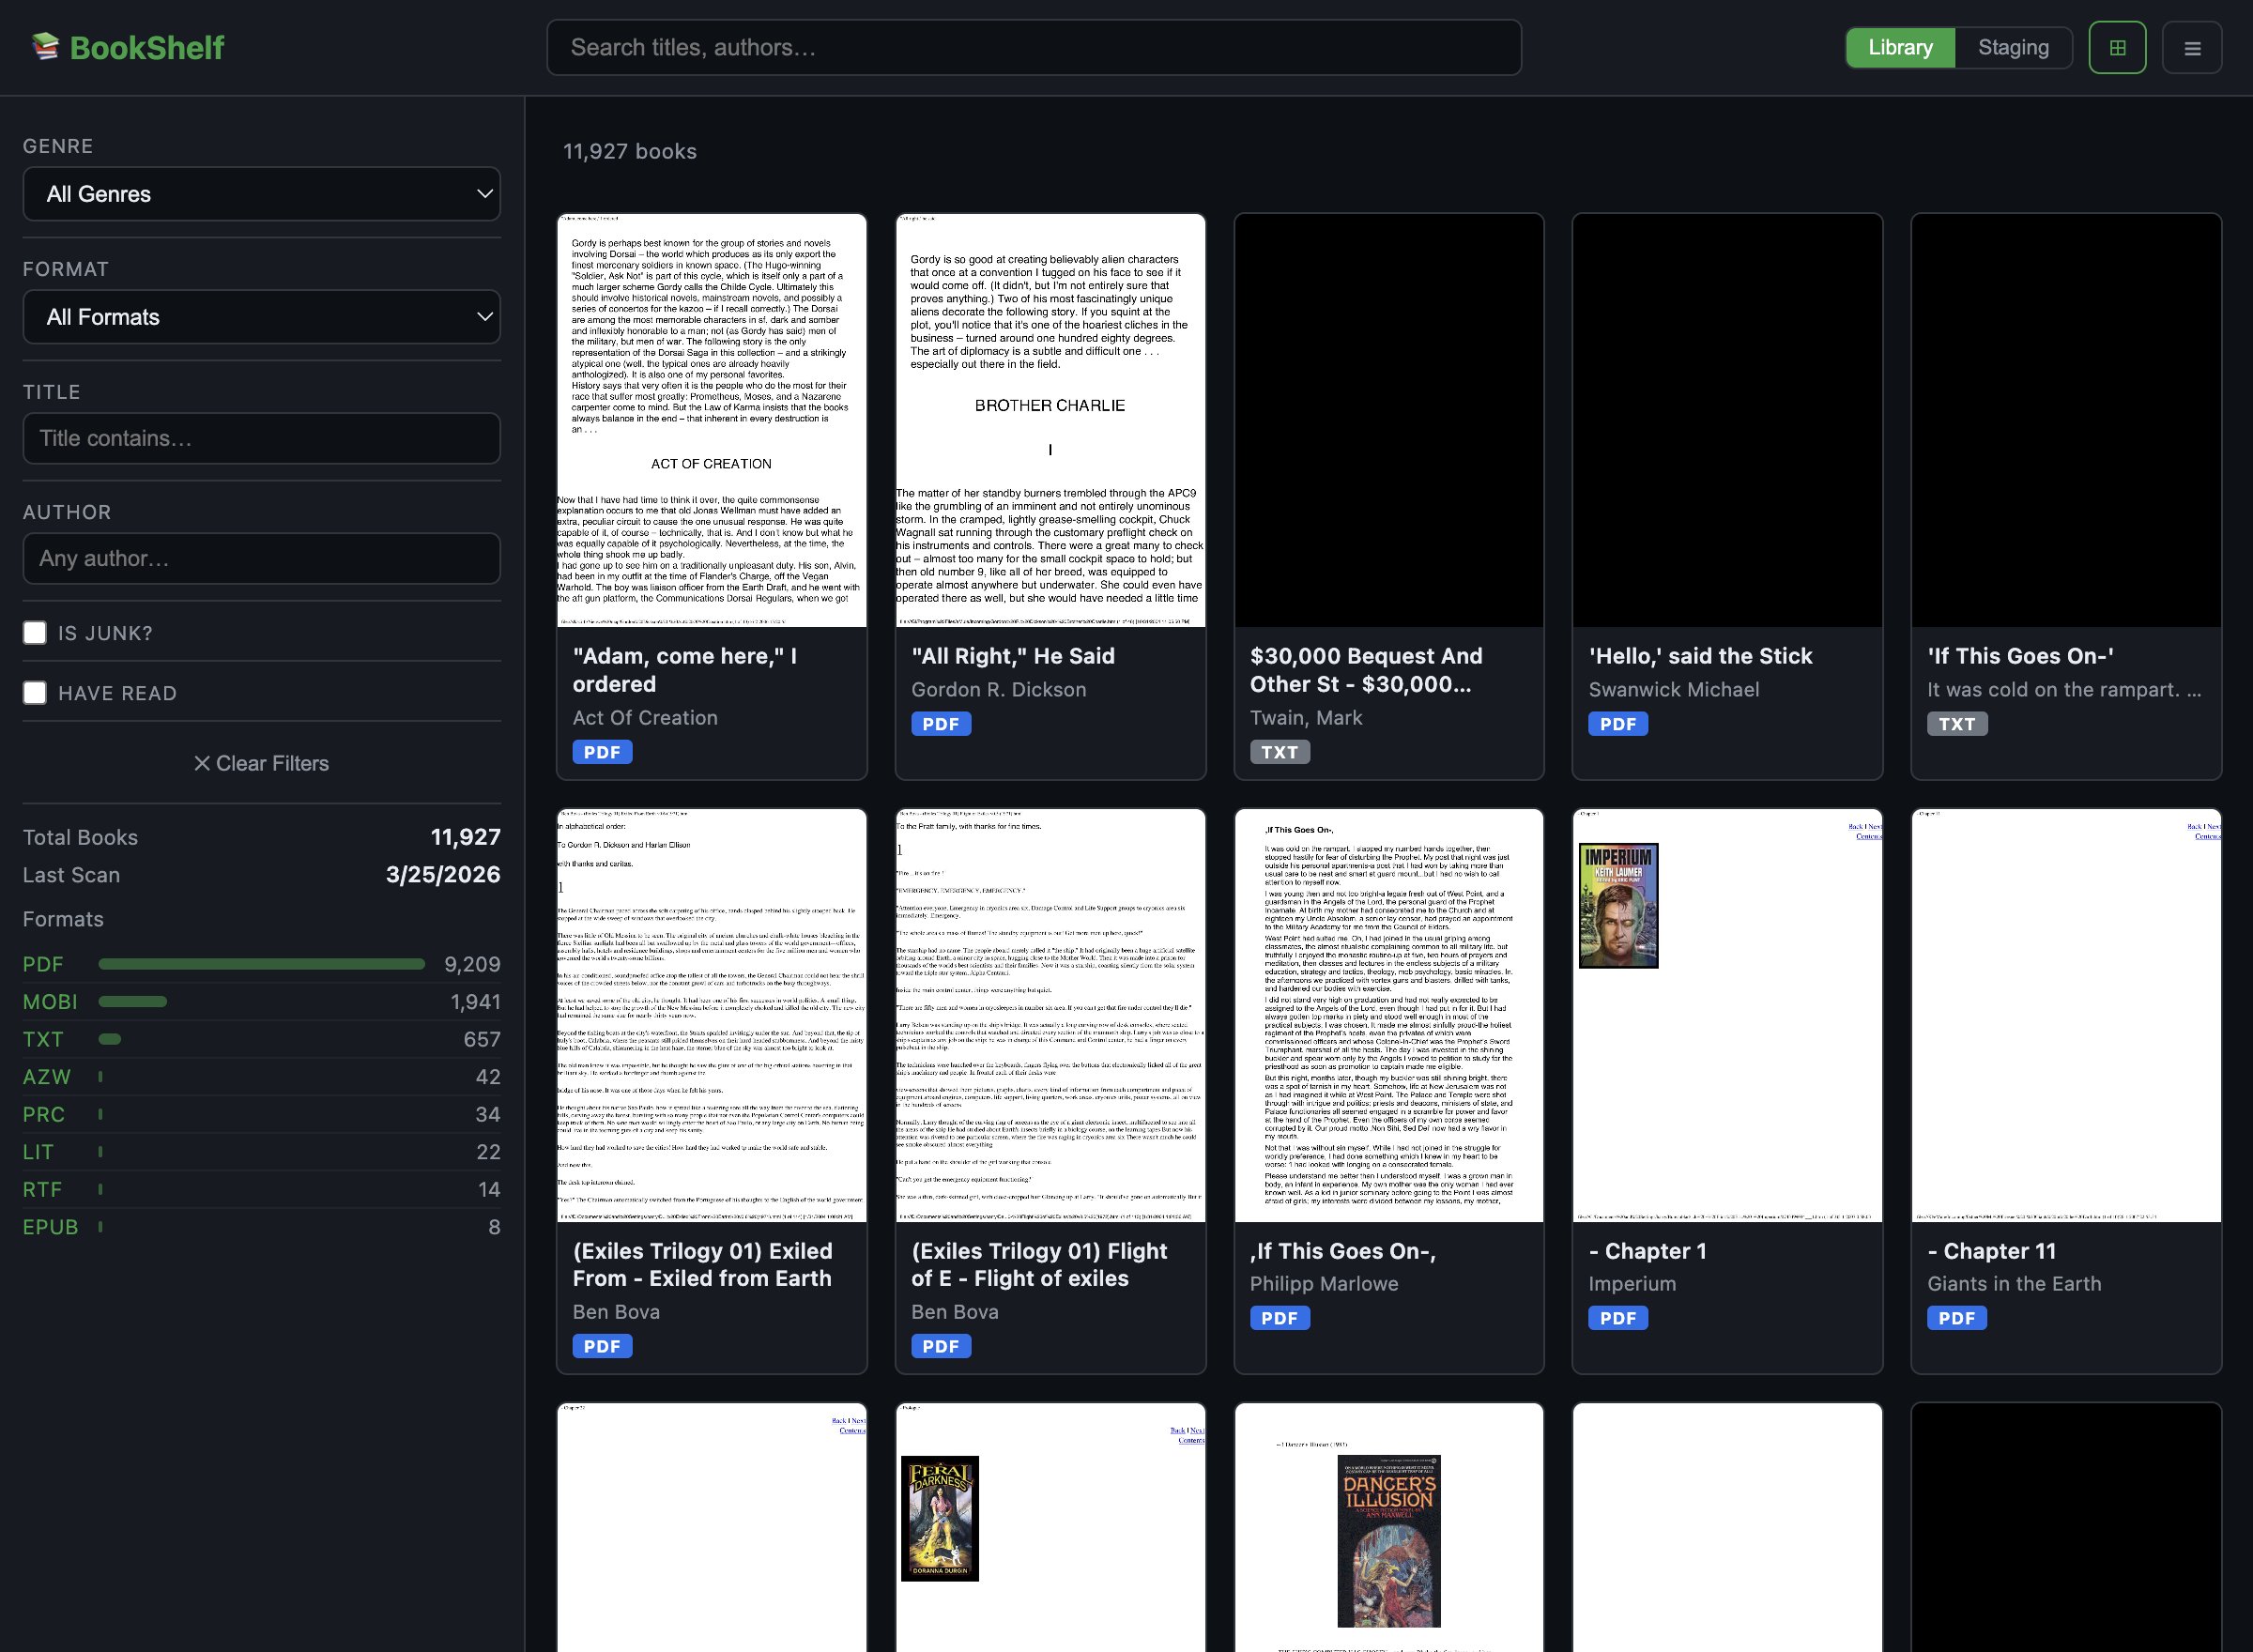Switch to list view icon
The image size is (2253, 1652).
[2192, 48]
